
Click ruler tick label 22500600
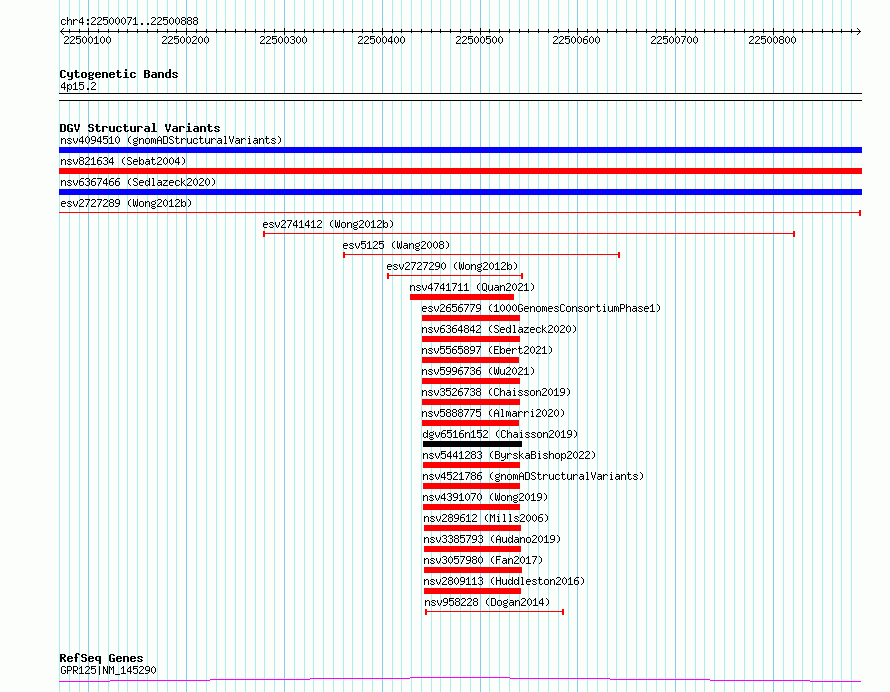[576, 40]
